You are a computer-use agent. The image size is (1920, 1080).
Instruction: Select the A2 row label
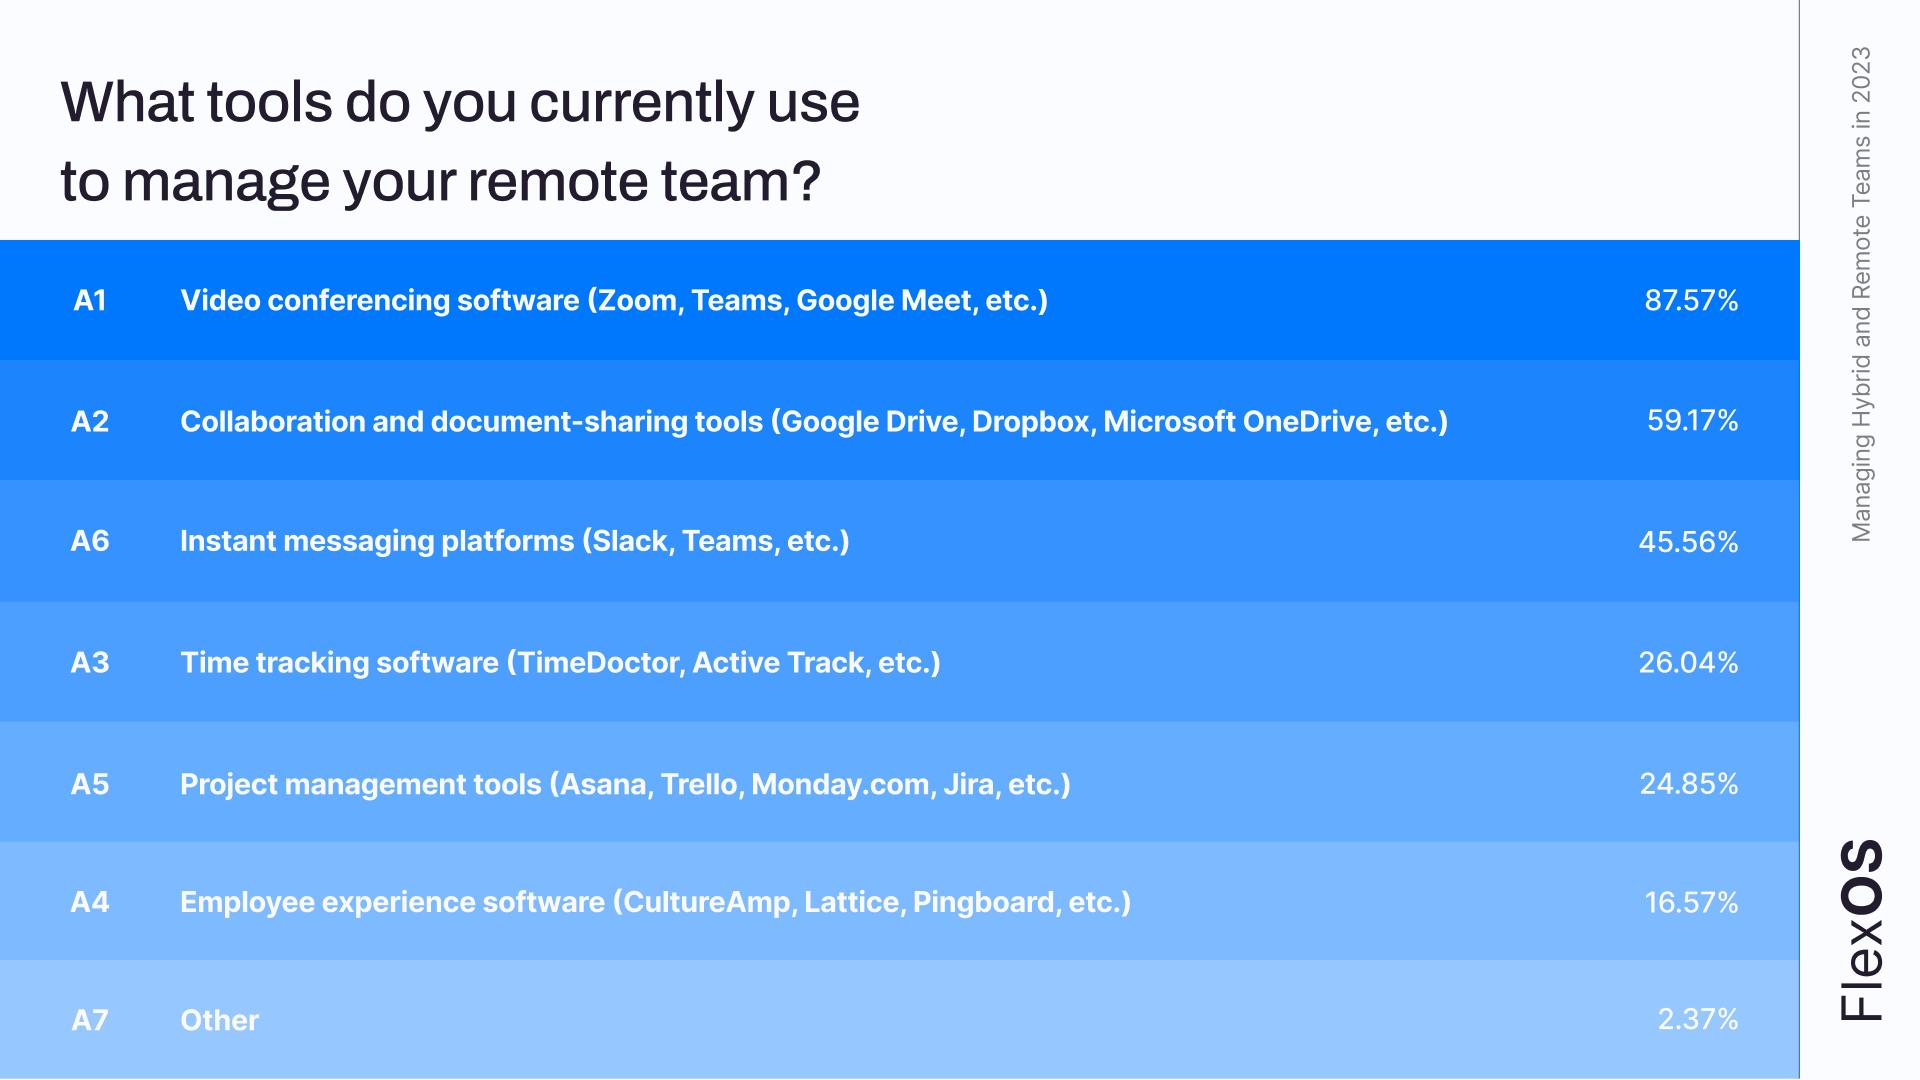(90, 421)
